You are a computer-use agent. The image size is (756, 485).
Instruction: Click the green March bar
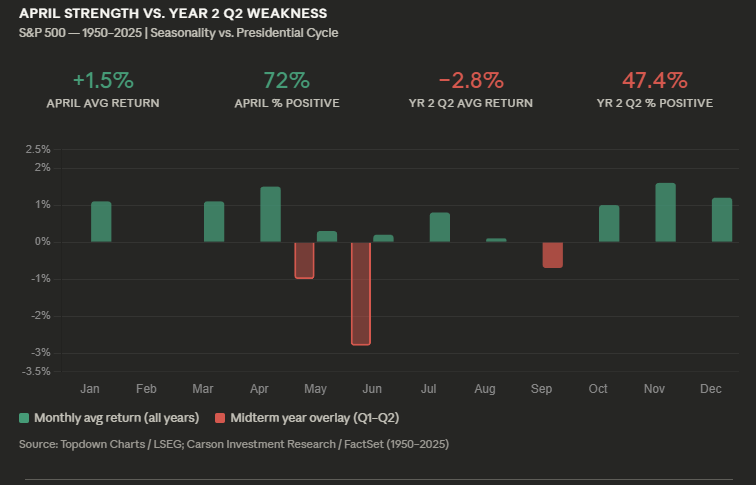pyautogui.click(x=214, y=221)
